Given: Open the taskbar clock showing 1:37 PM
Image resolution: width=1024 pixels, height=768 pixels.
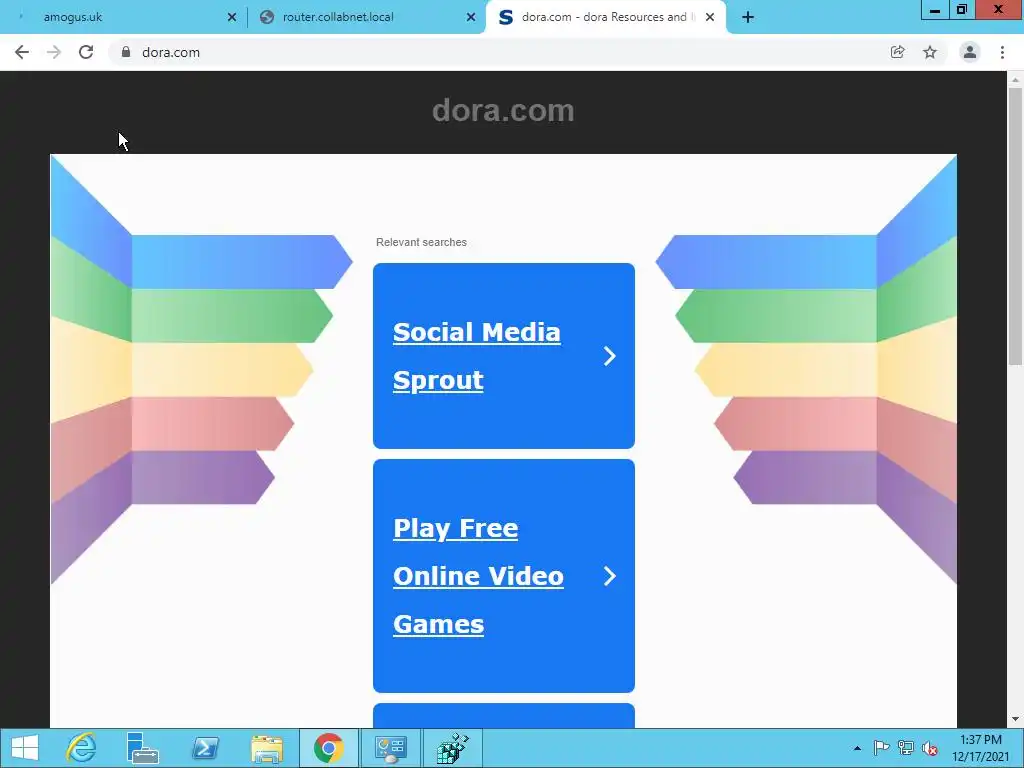Looking at the screenshot, I should tap(980, 748).
